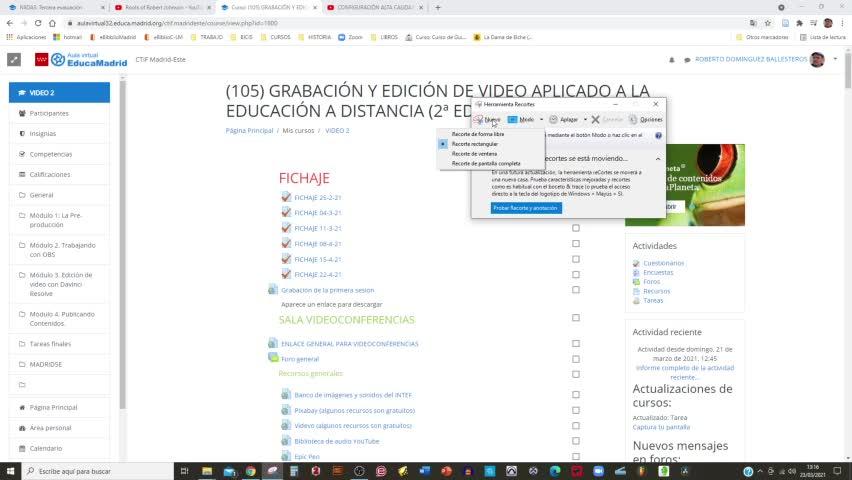Click 'Mis cursos' in breadcrumb

point(298,130)
